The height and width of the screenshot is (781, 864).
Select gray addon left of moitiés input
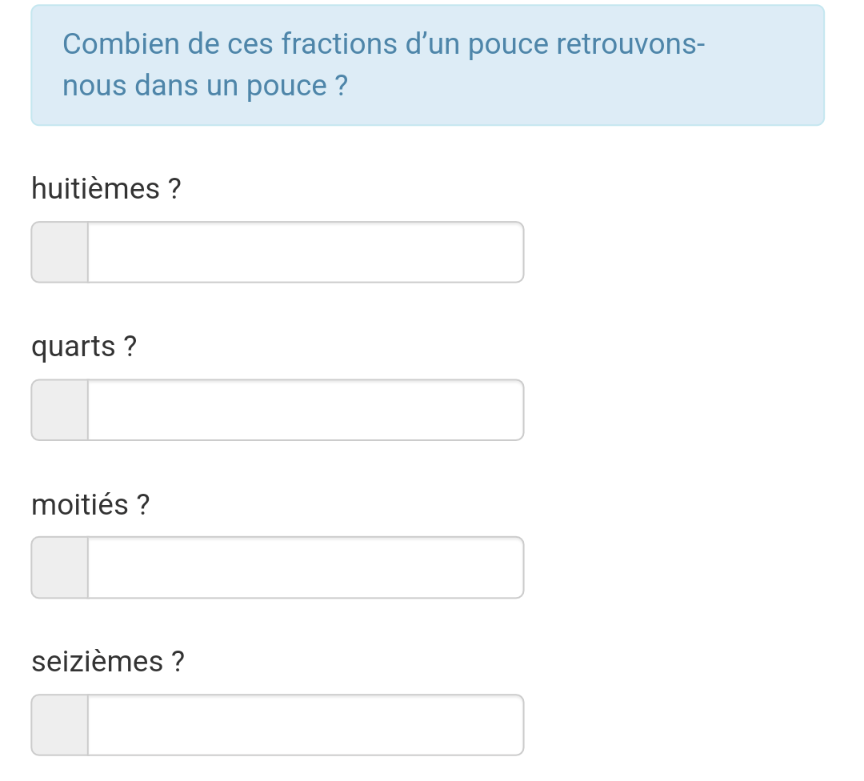60,568
